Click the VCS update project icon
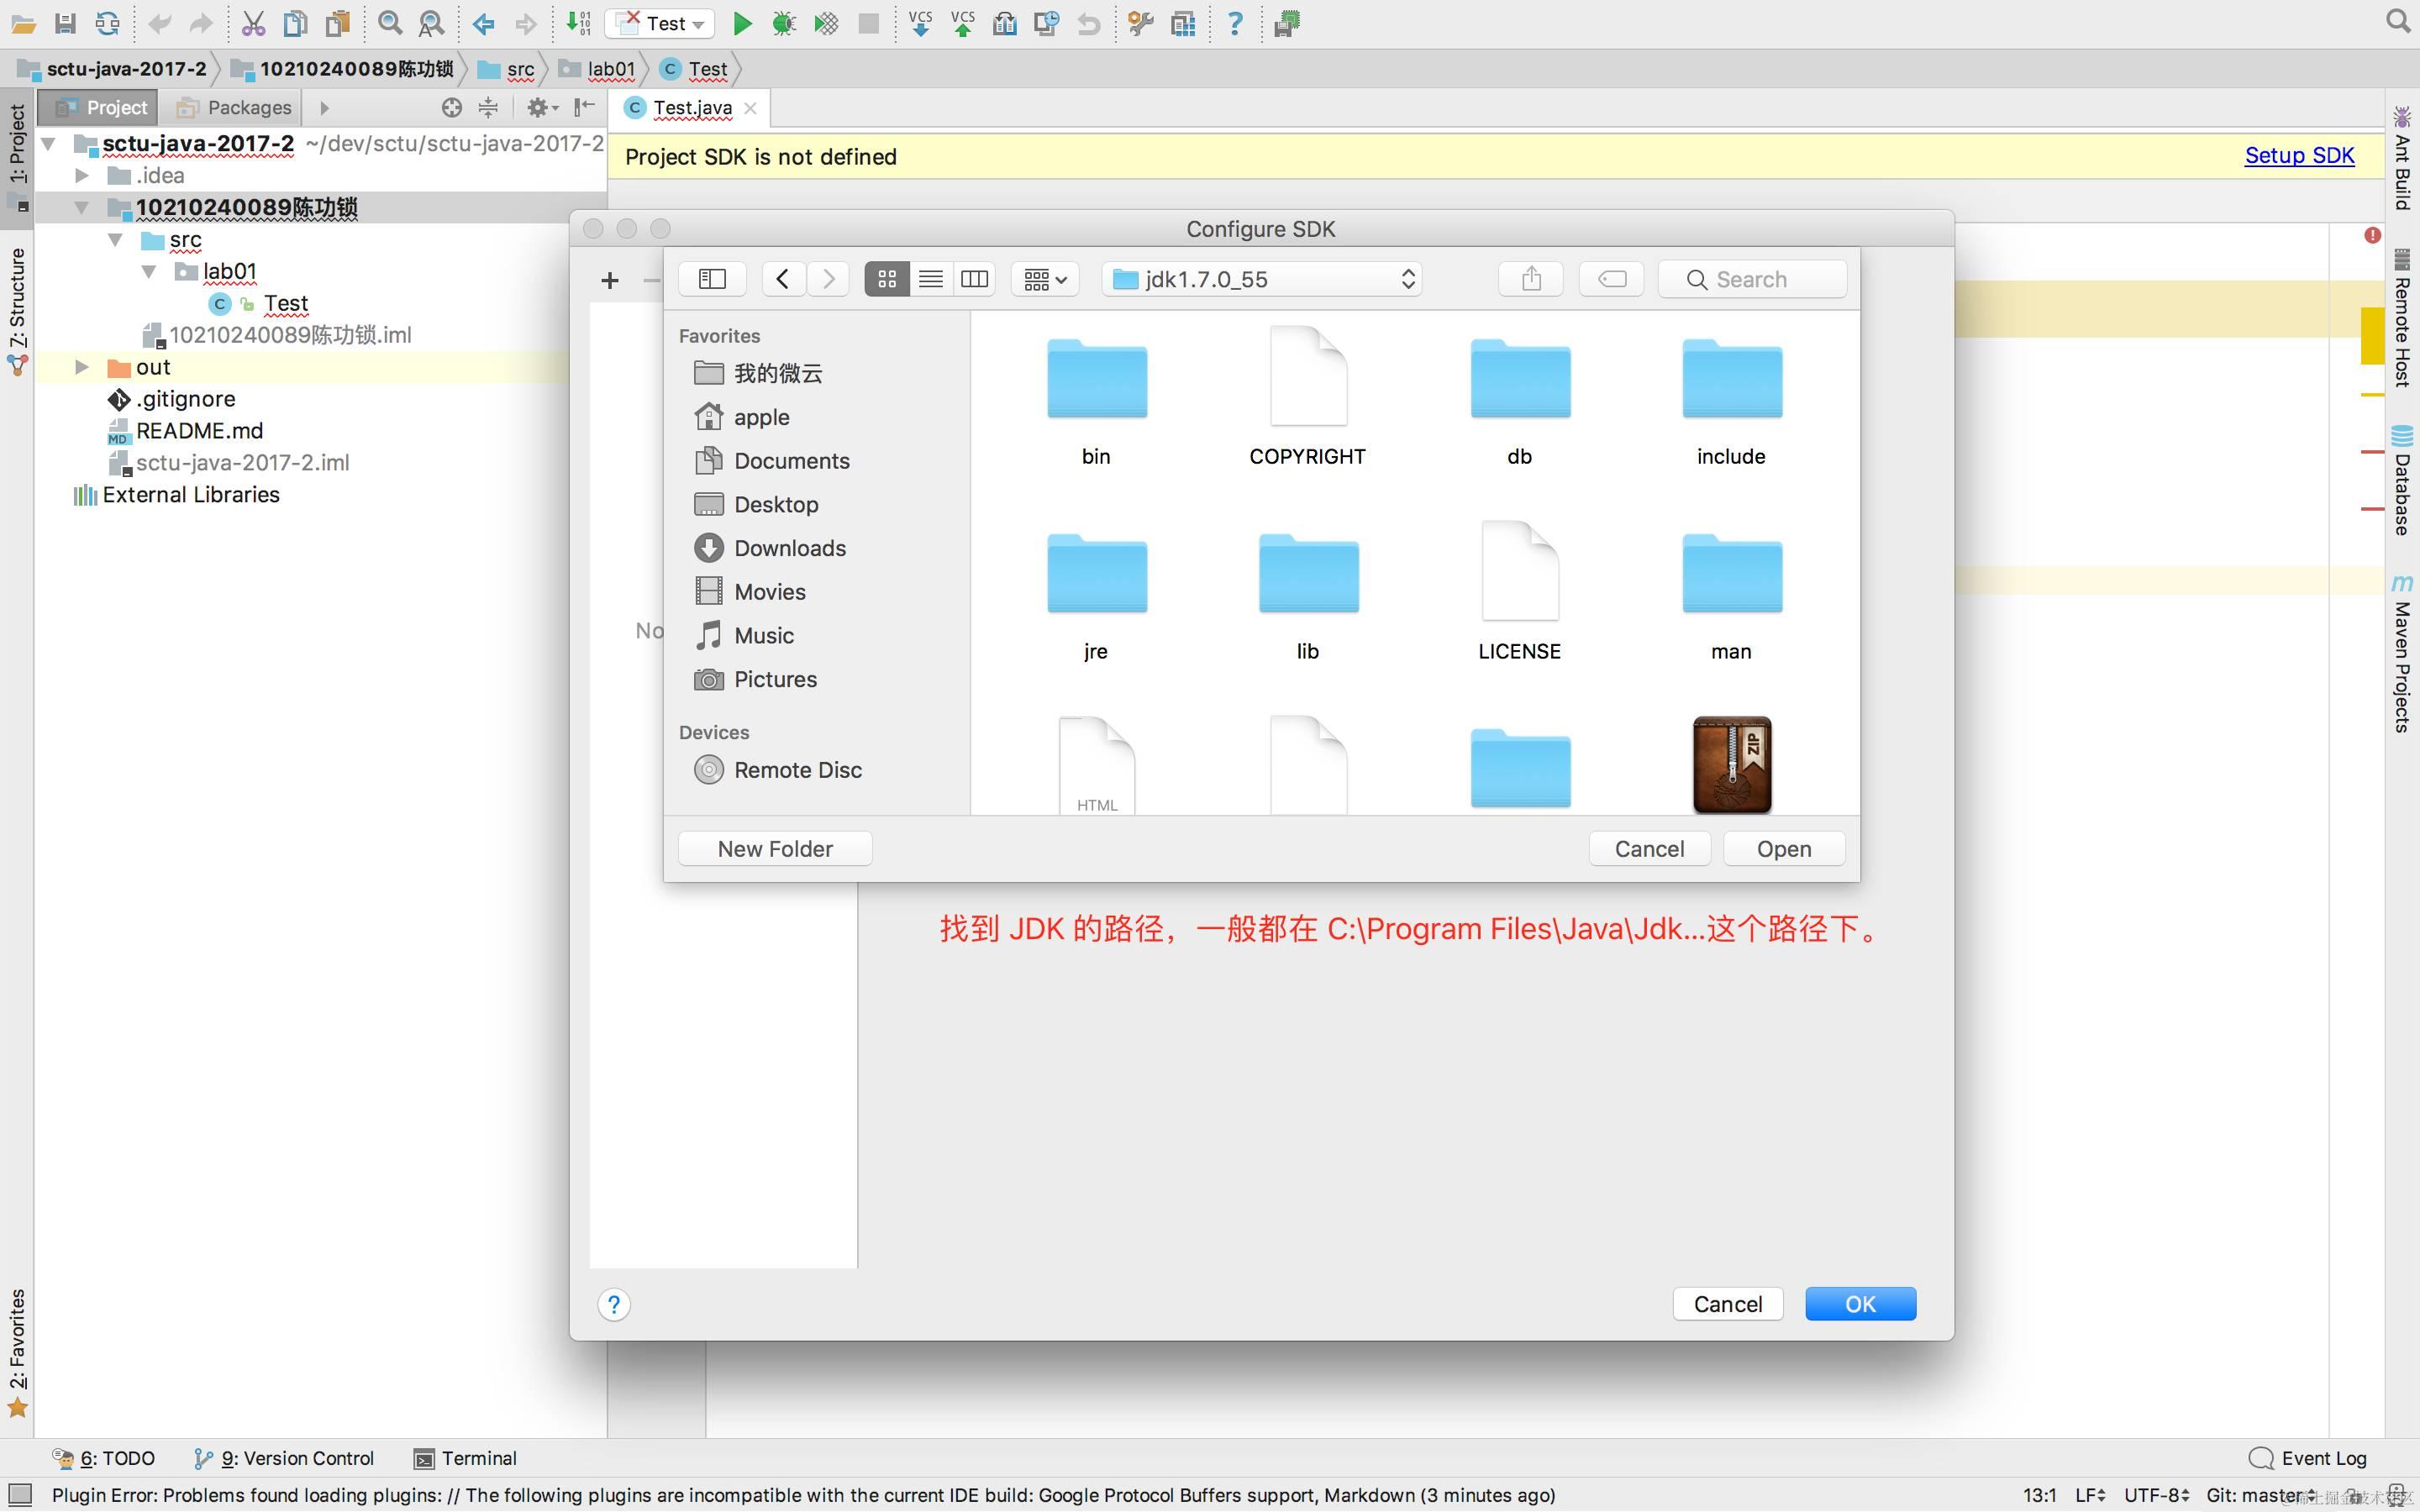Image resolution: width=2420 pixels, height=1512 pixels. [920, 23]
